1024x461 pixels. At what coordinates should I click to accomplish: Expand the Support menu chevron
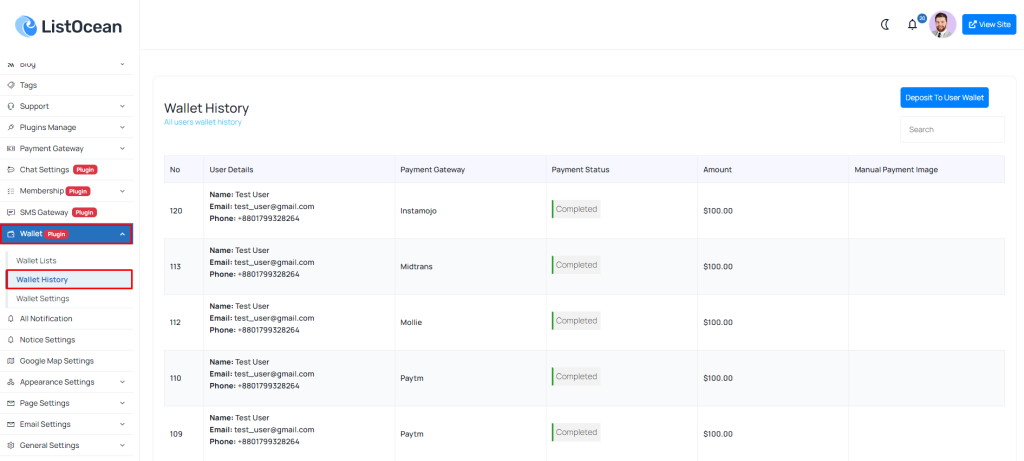pos(122,106)
